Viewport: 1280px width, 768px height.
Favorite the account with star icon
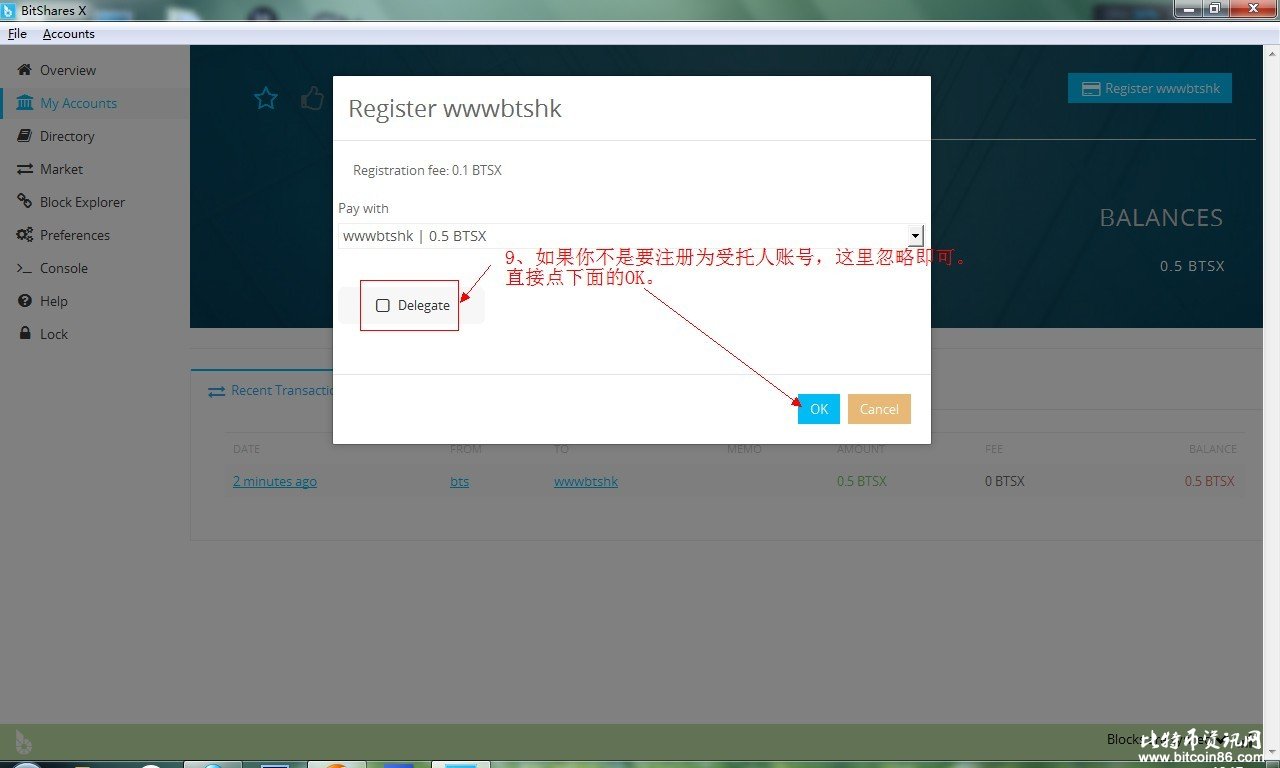point(266,98)
